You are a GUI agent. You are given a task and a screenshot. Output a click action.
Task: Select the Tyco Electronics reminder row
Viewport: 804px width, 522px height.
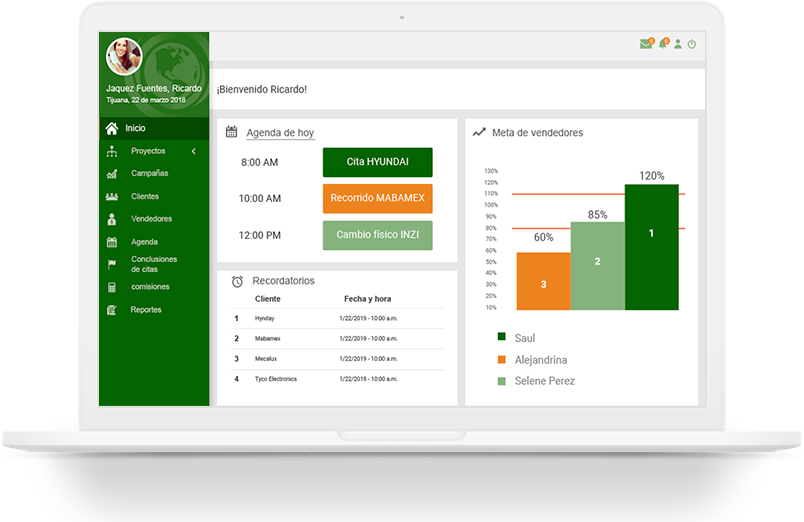coord(338,379)
